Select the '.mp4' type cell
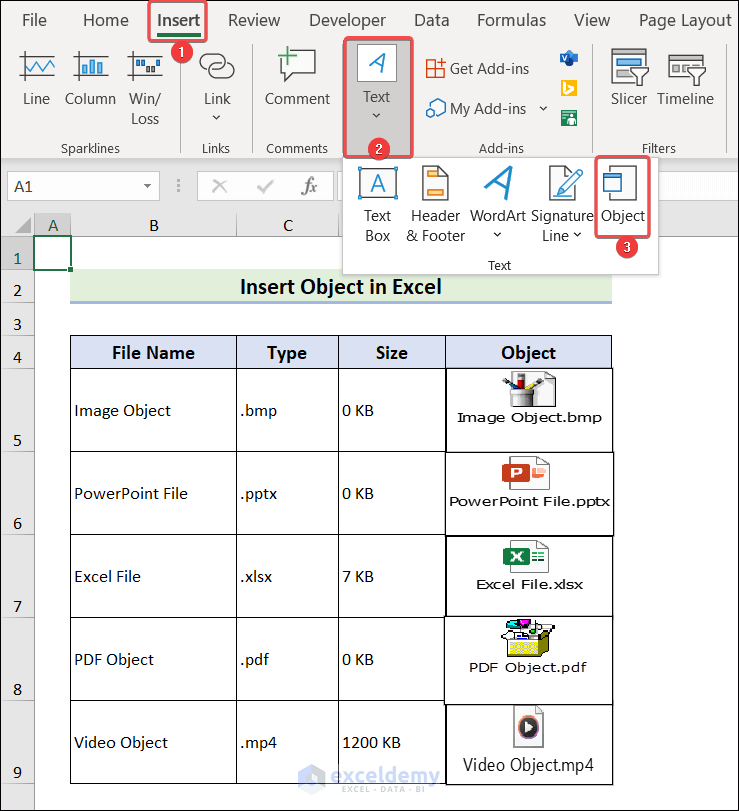Screen dimensions: 739x811 288,742
